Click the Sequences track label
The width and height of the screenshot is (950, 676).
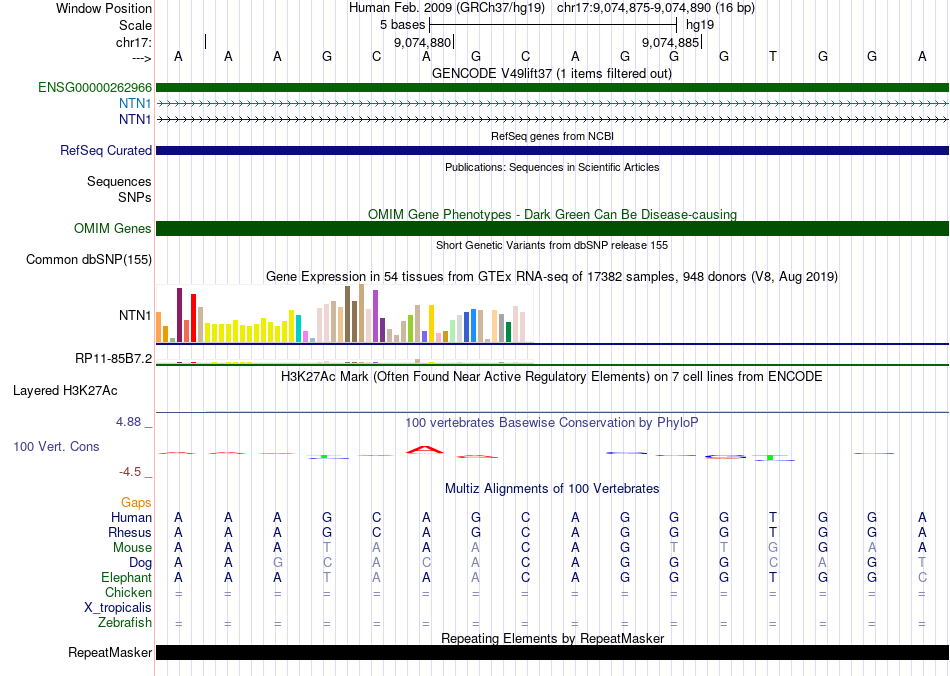pos(119,182)
